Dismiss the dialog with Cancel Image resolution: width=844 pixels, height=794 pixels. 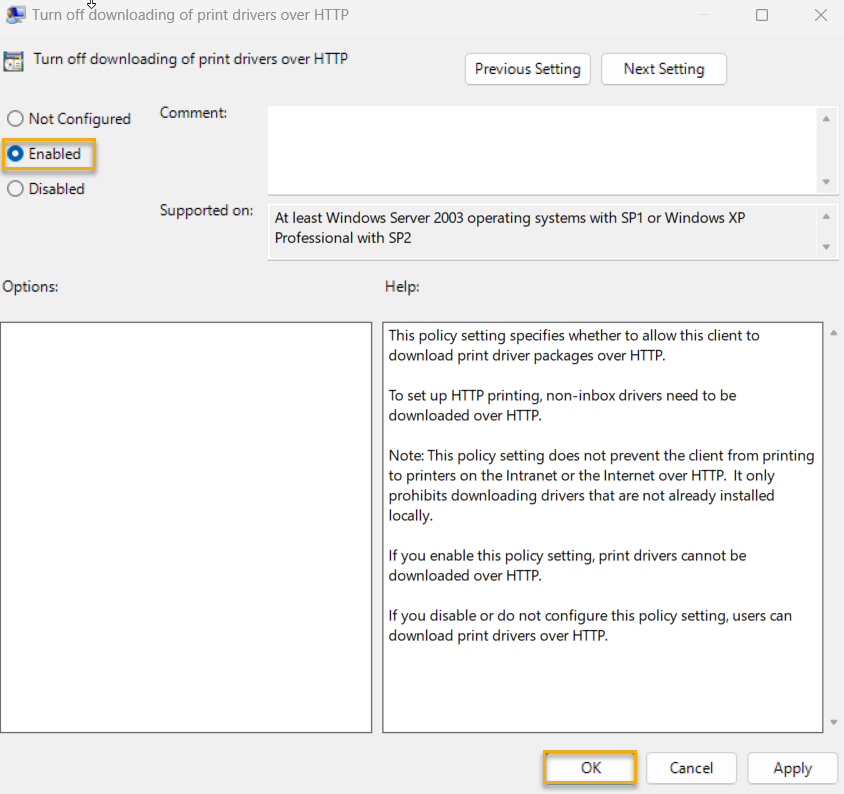691,768
